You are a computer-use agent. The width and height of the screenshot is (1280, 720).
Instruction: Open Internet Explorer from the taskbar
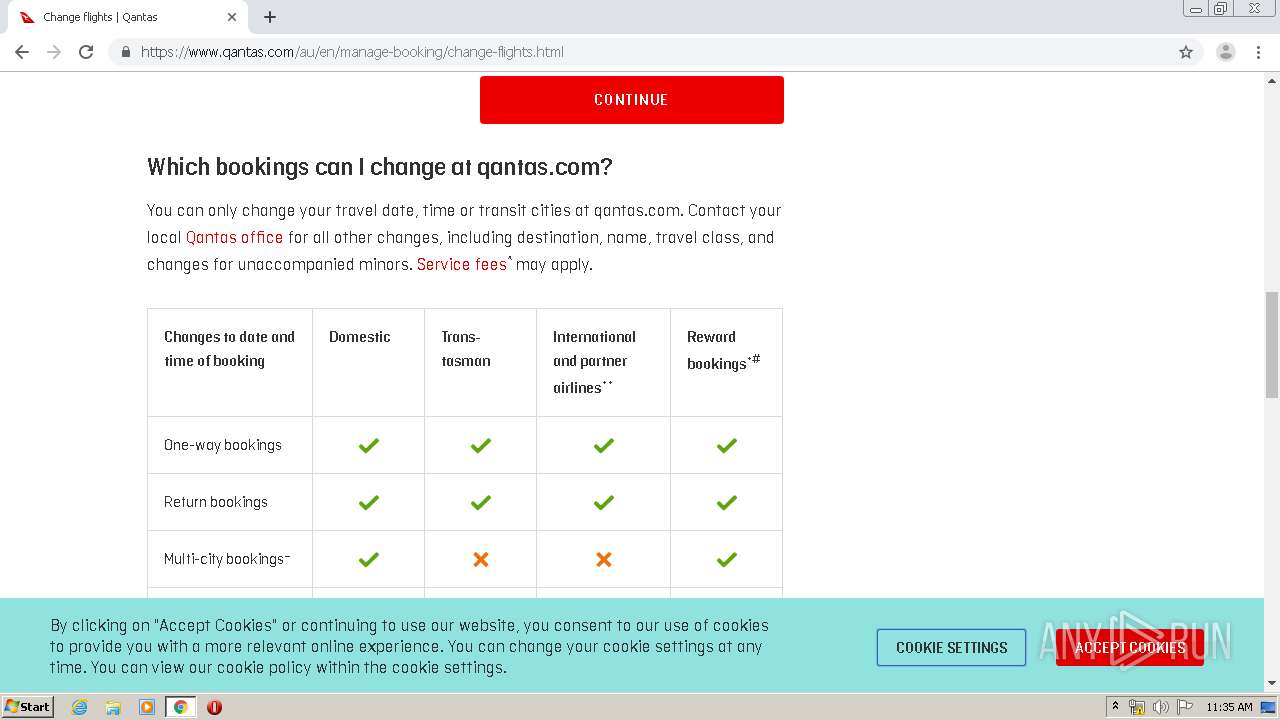pyautogui.click(x=79, y=707)
